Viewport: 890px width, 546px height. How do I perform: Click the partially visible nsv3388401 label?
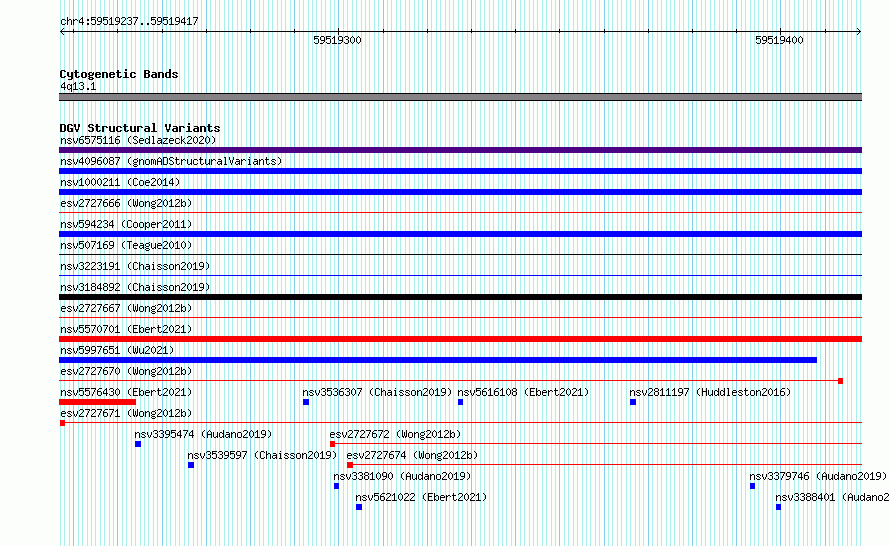tap(832, 497)
